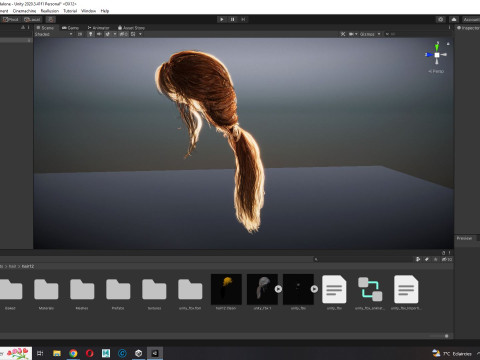Toggle Persp projection label under gizmo

pyautogui.click(x=436, y=71)
